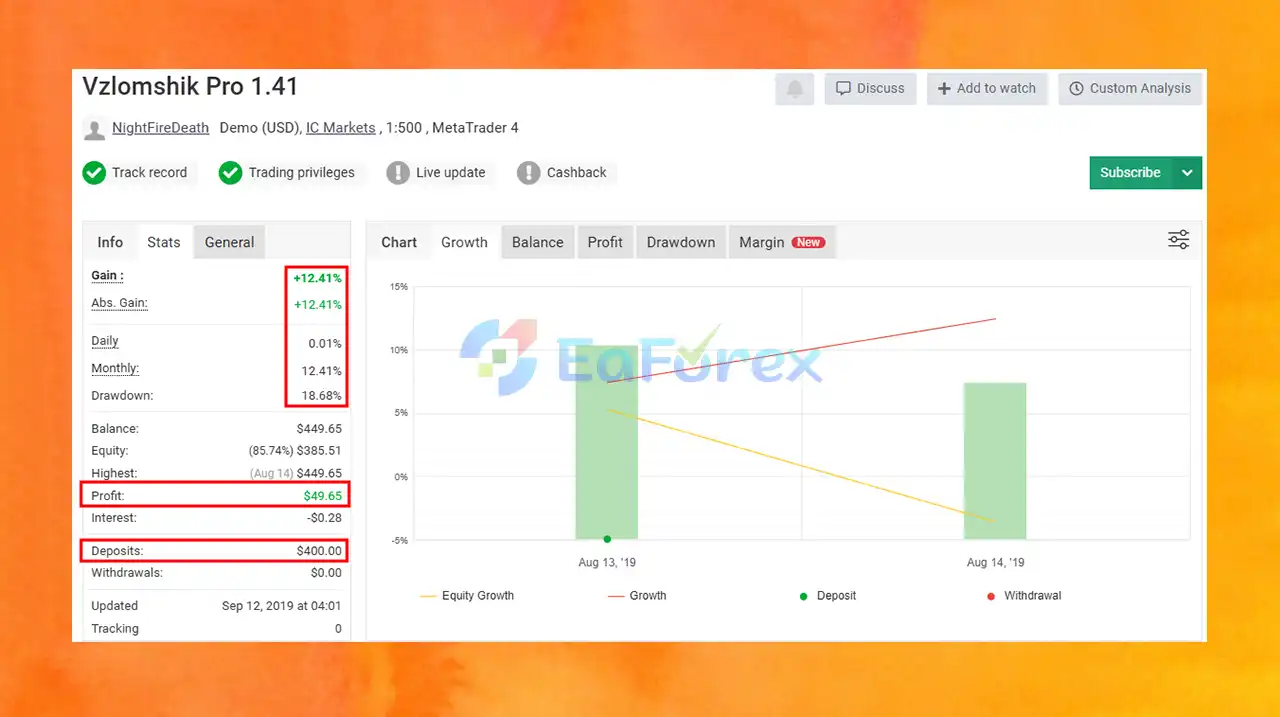This screenshot has height=717, width=1280.
Task: Click the green deposit dot on the chart
Action: pos(607,539)
